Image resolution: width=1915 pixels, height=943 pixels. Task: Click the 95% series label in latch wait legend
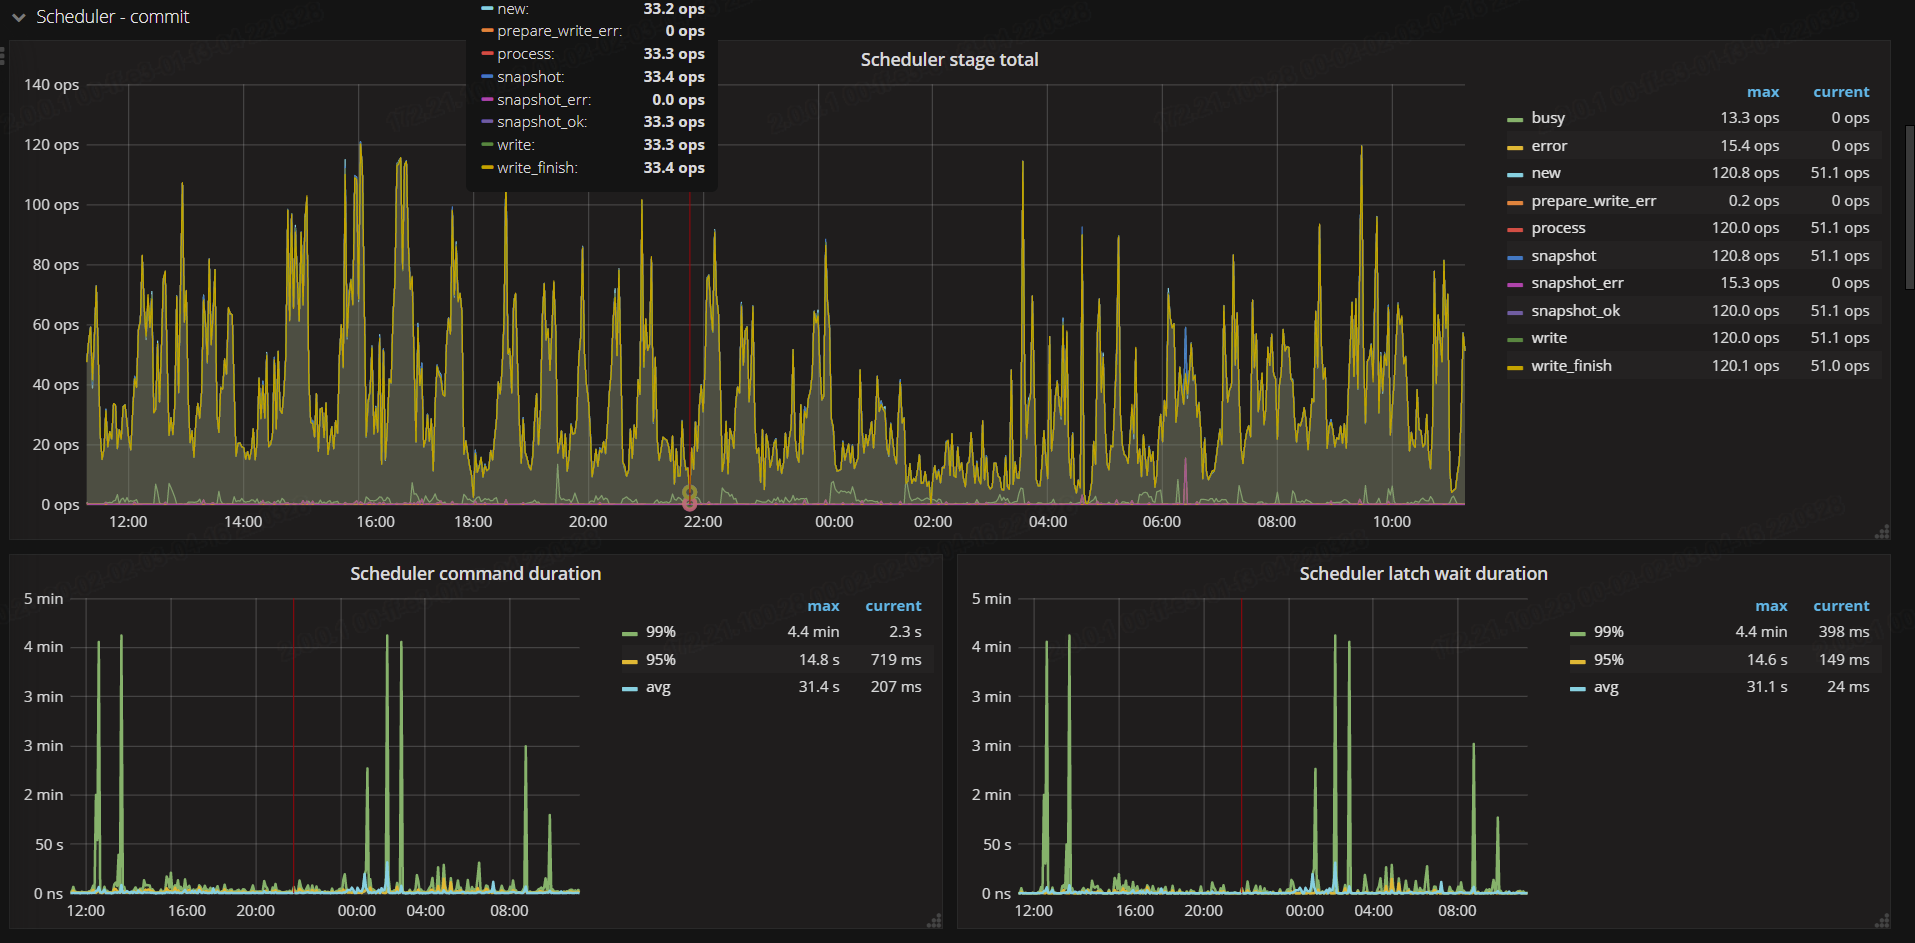point(1608,660)
